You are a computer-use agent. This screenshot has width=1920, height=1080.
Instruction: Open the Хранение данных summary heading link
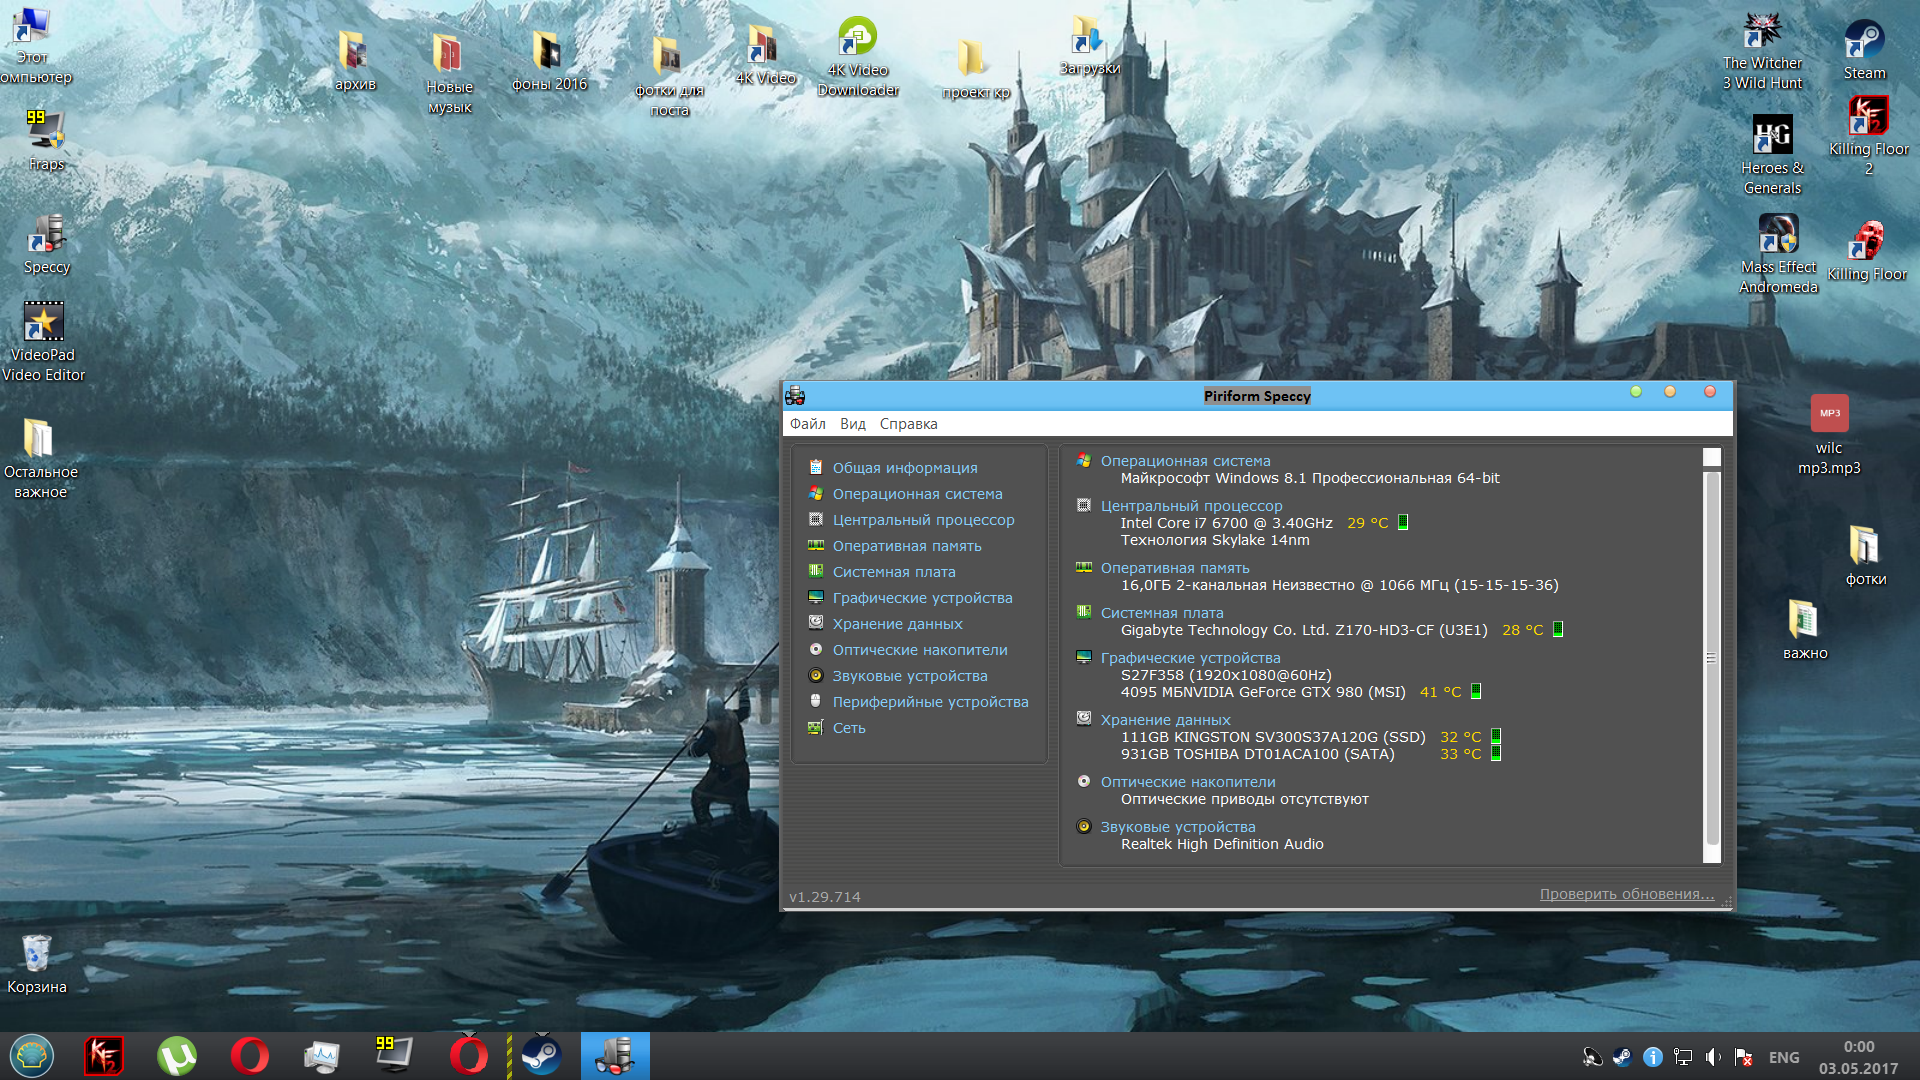coord(1165,720)
